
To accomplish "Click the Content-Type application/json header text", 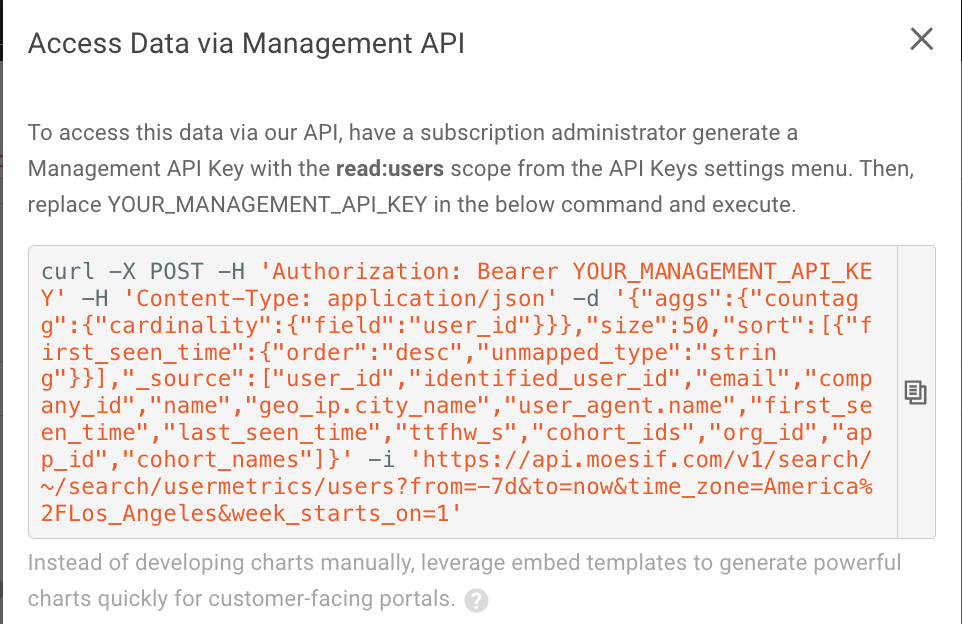I will [x=290, y=298].
